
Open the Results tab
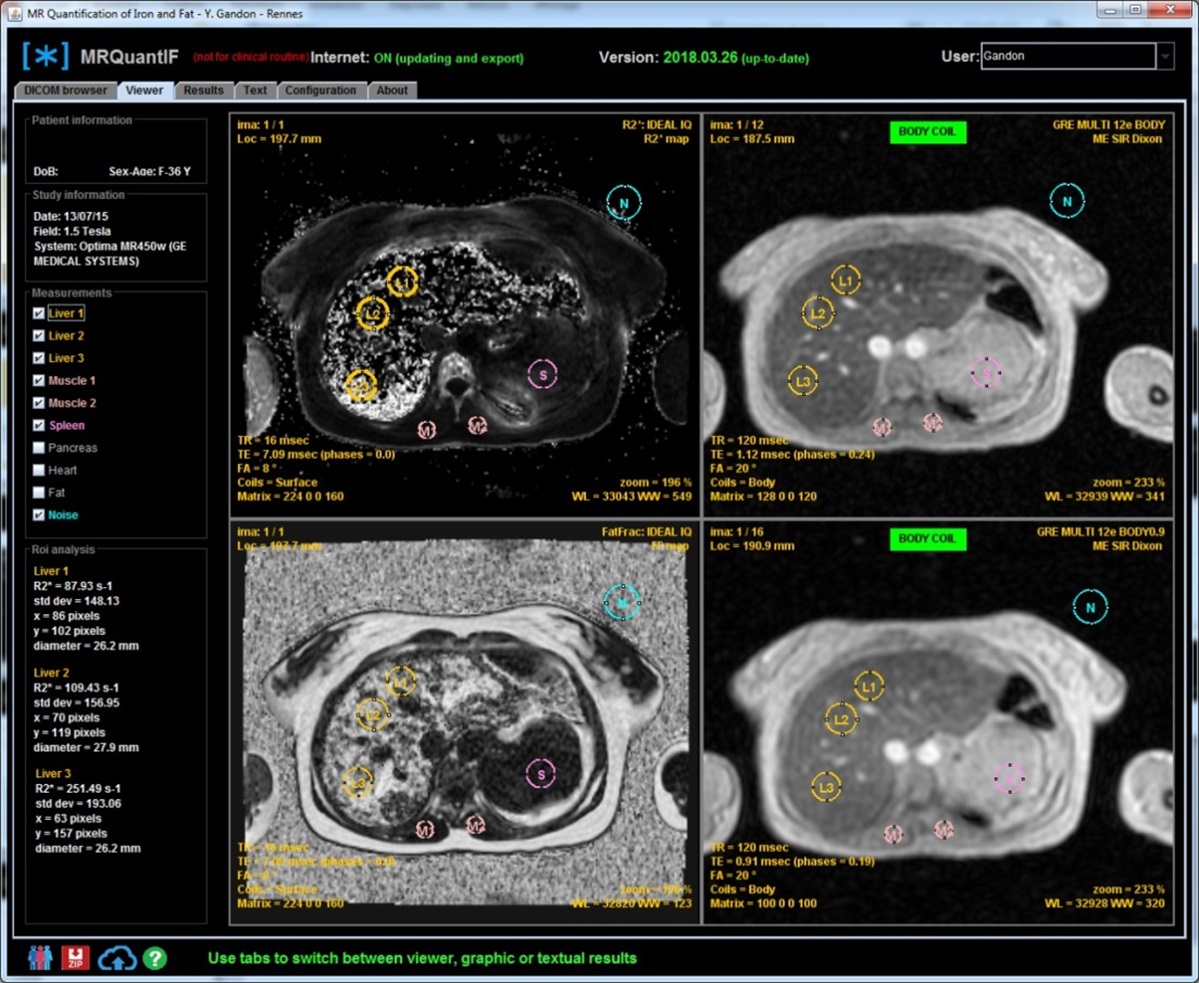(203, 90)
